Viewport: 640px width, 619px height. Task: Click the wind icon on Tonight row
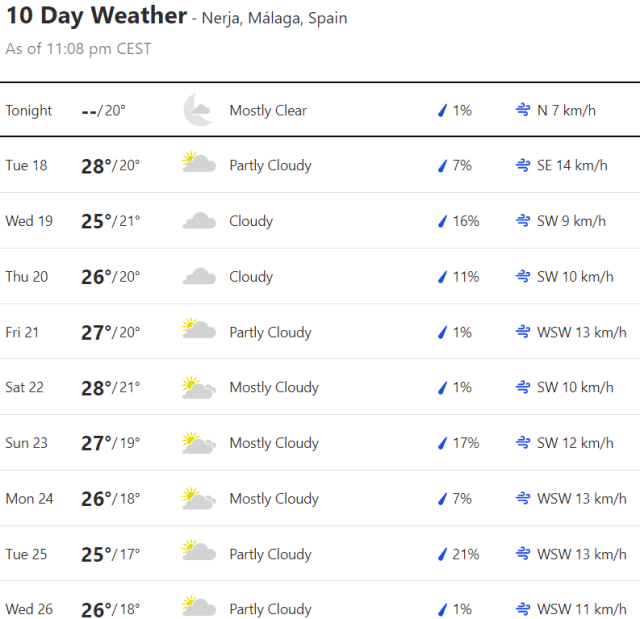(522, 110)
